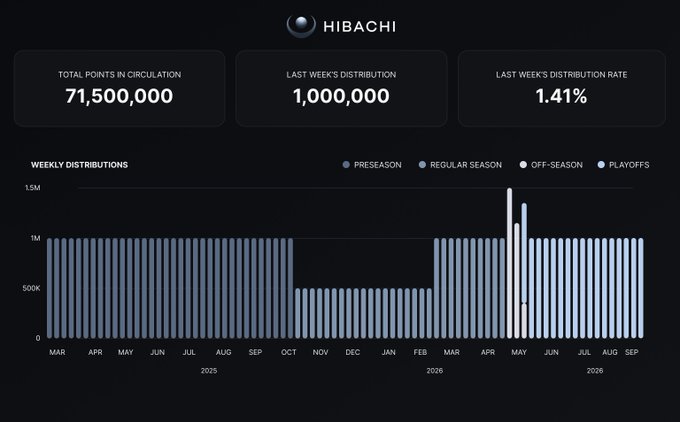Click the JAN month axis label
The width and height of the screenshot is (680, 422).
[x=389, y=352]
